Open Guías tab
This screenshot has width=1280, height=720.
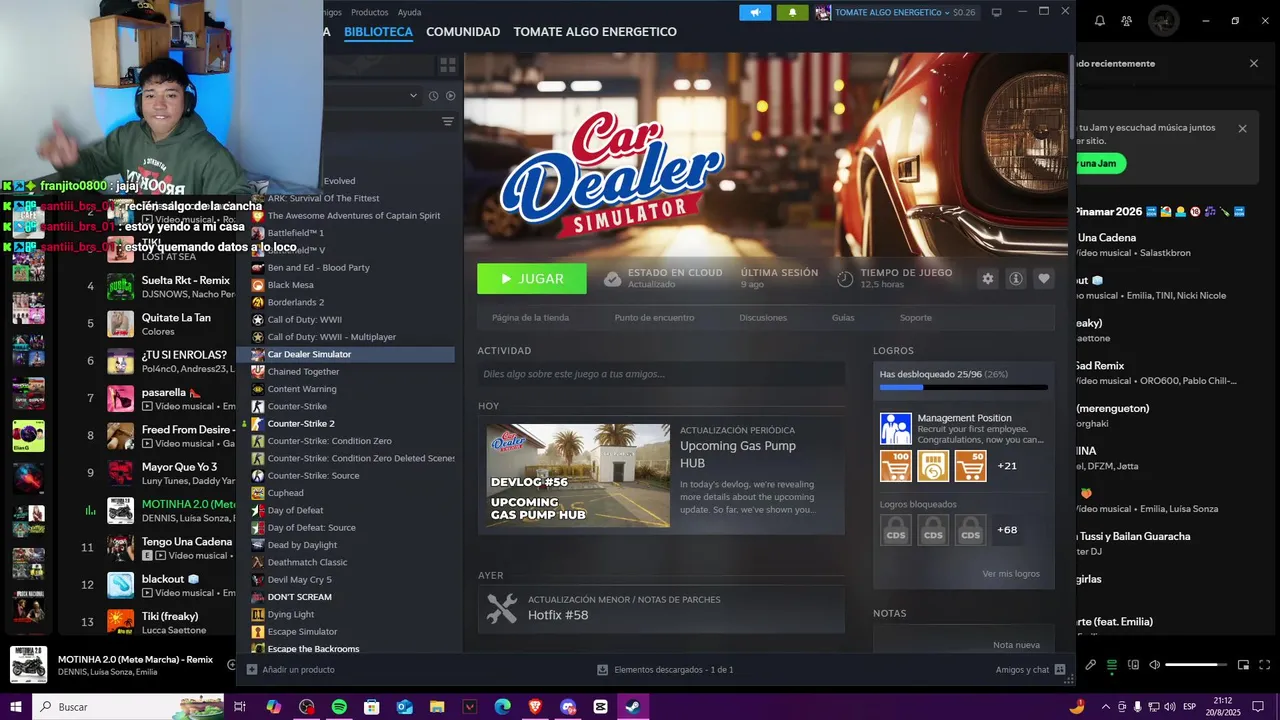click(843, 318)
